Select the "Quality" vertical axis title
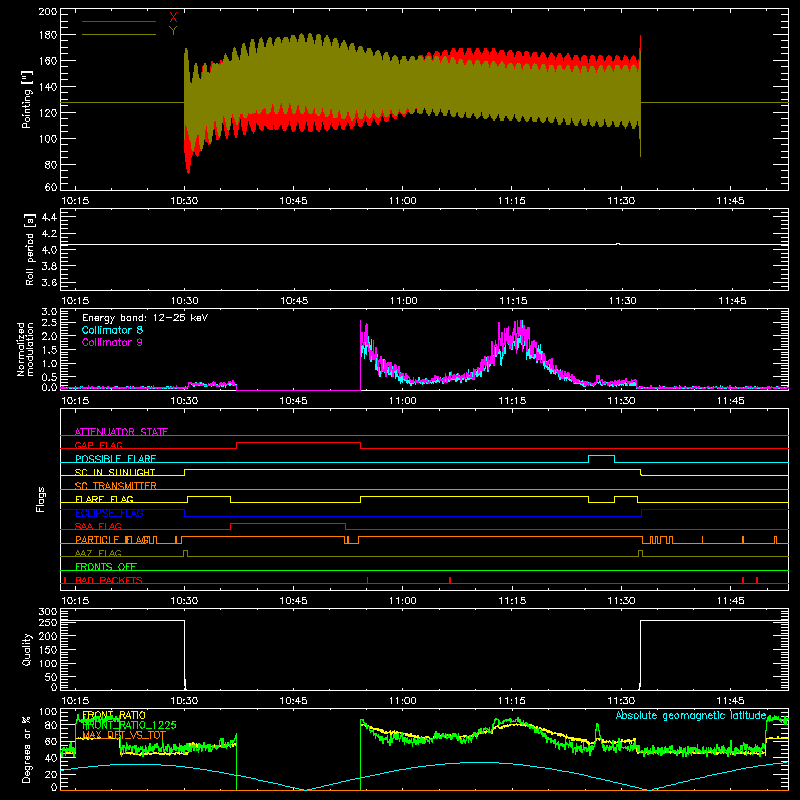Screen dimensions: 800x800 click(27, 649)
